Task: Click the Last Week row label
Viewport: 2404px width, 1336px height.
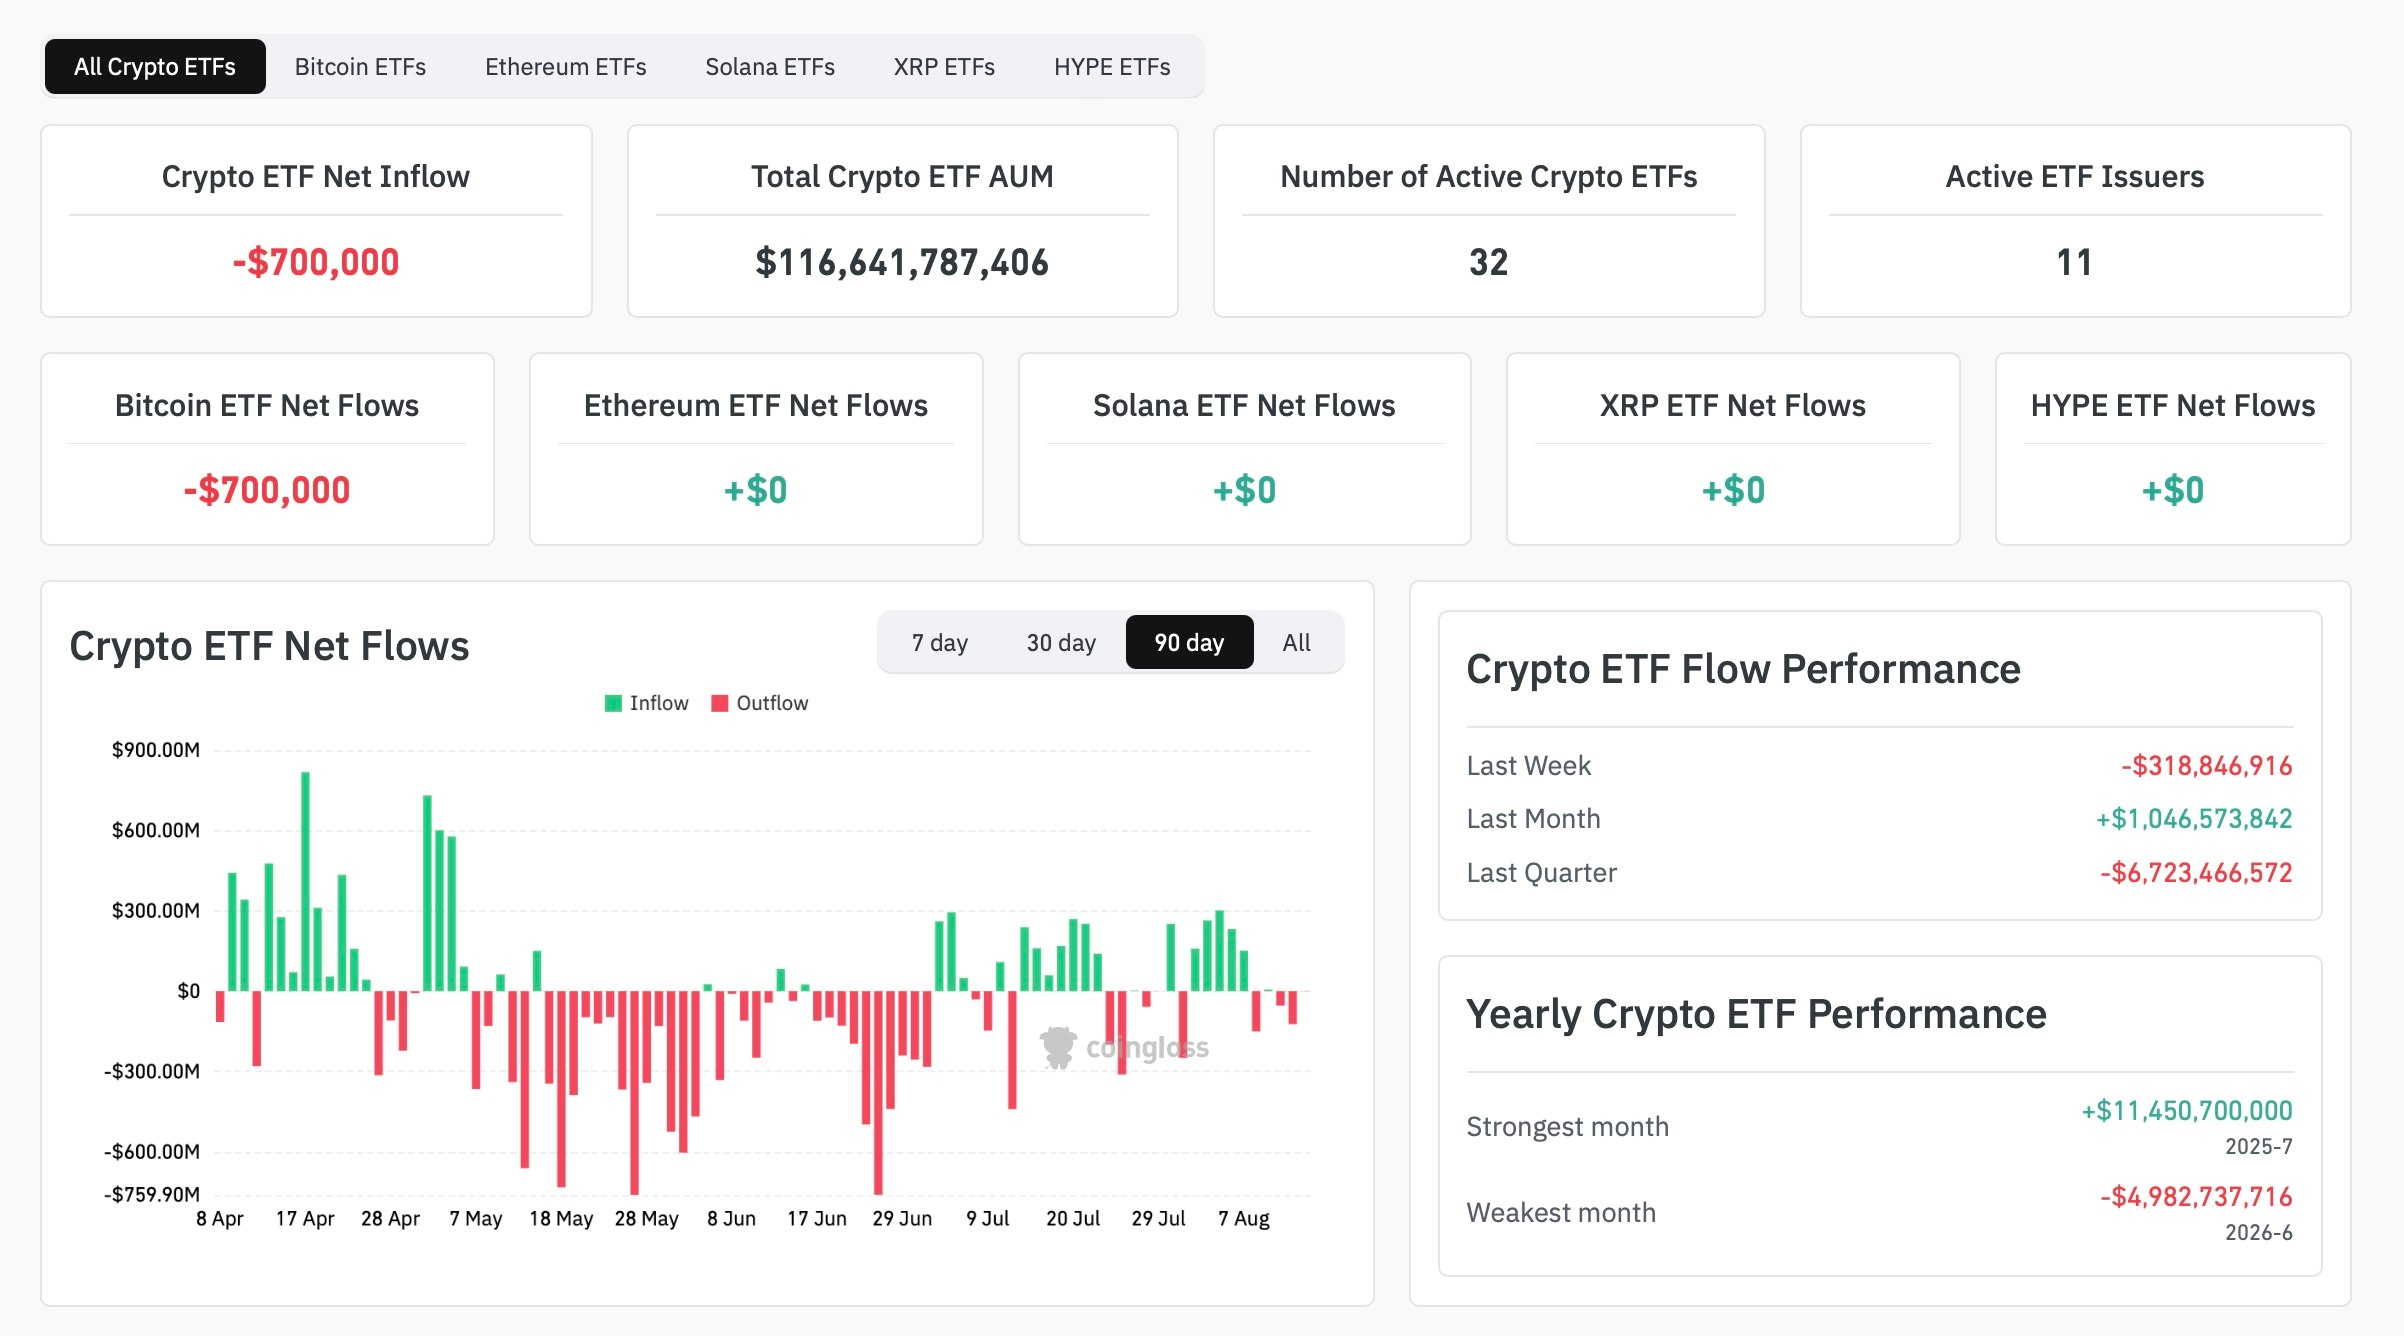Action: click(1528, 765)
